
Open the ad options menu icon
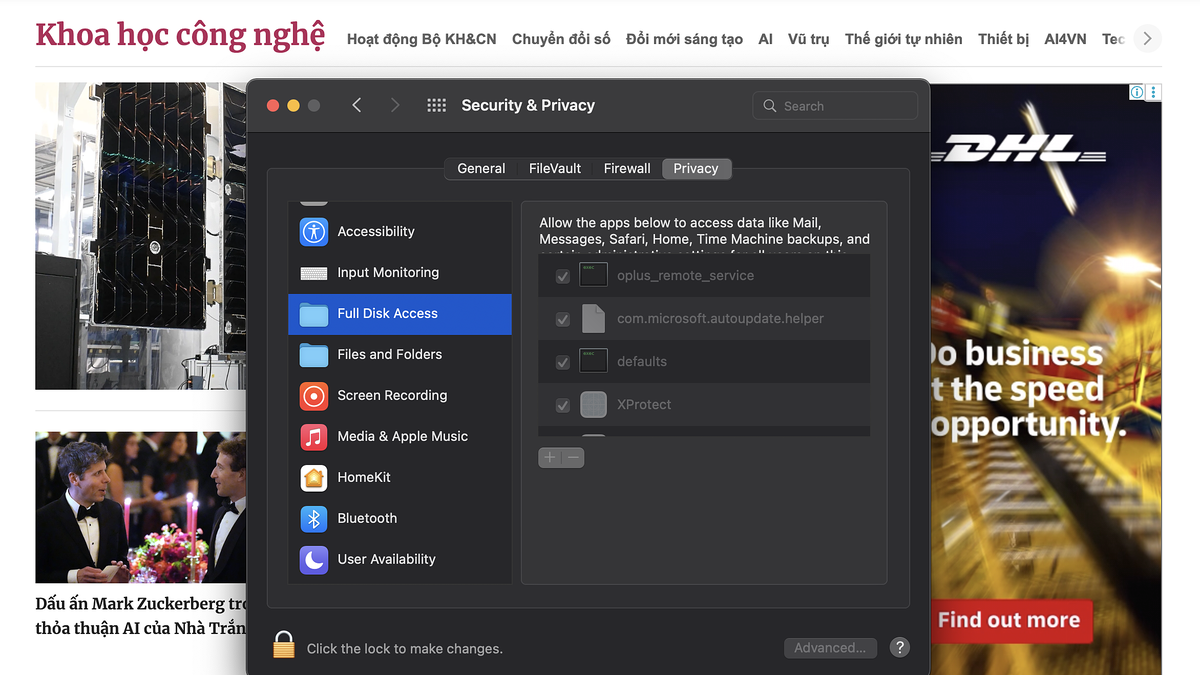pos(1154,92)
